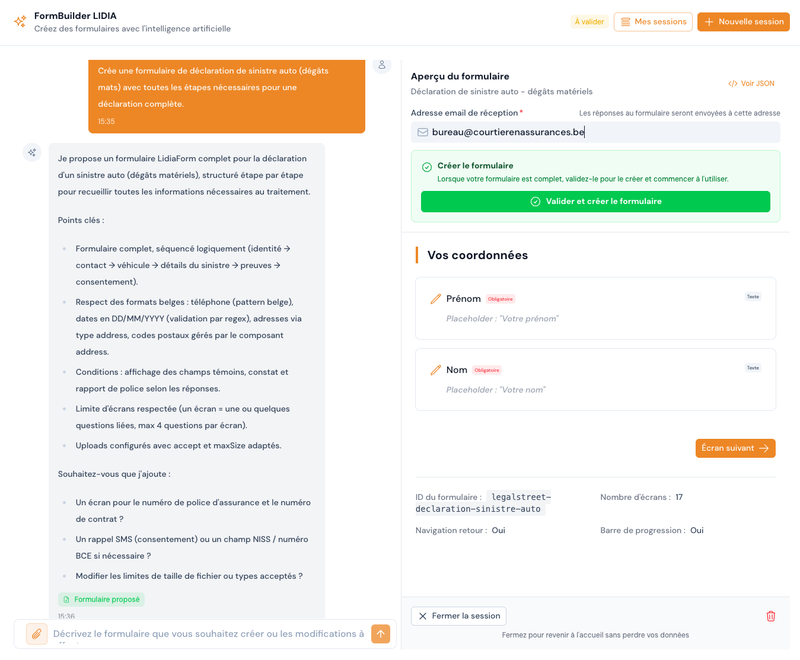The height and width of the screenshot is (660, 800).
Task: Click the user avatar icon in chat
Action: click(x=382, y=65)
